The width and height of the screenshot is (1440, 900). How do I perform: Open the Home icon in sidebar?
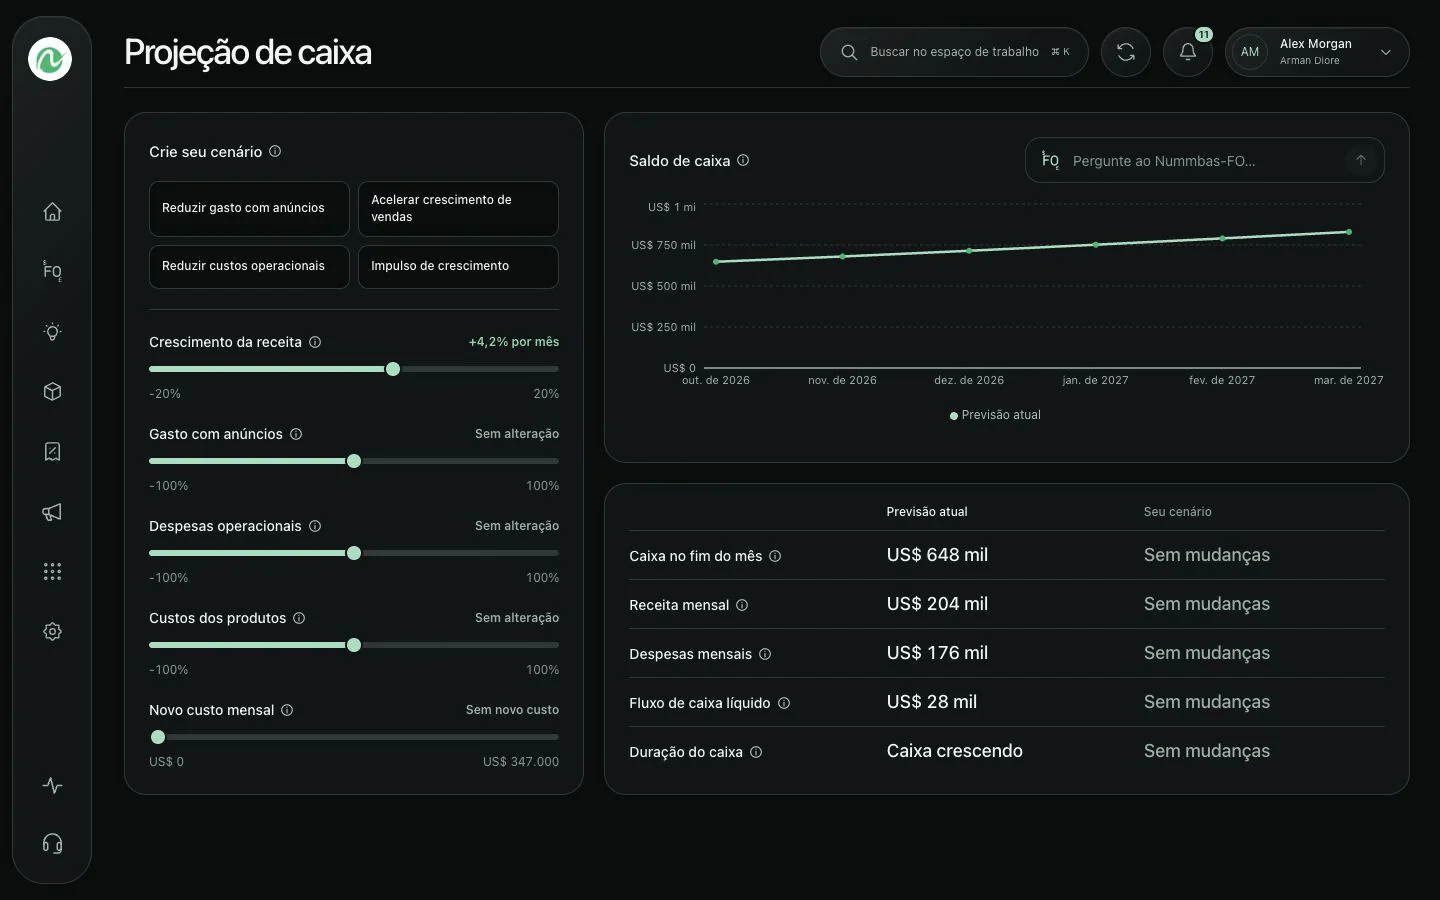coord(53,212)
